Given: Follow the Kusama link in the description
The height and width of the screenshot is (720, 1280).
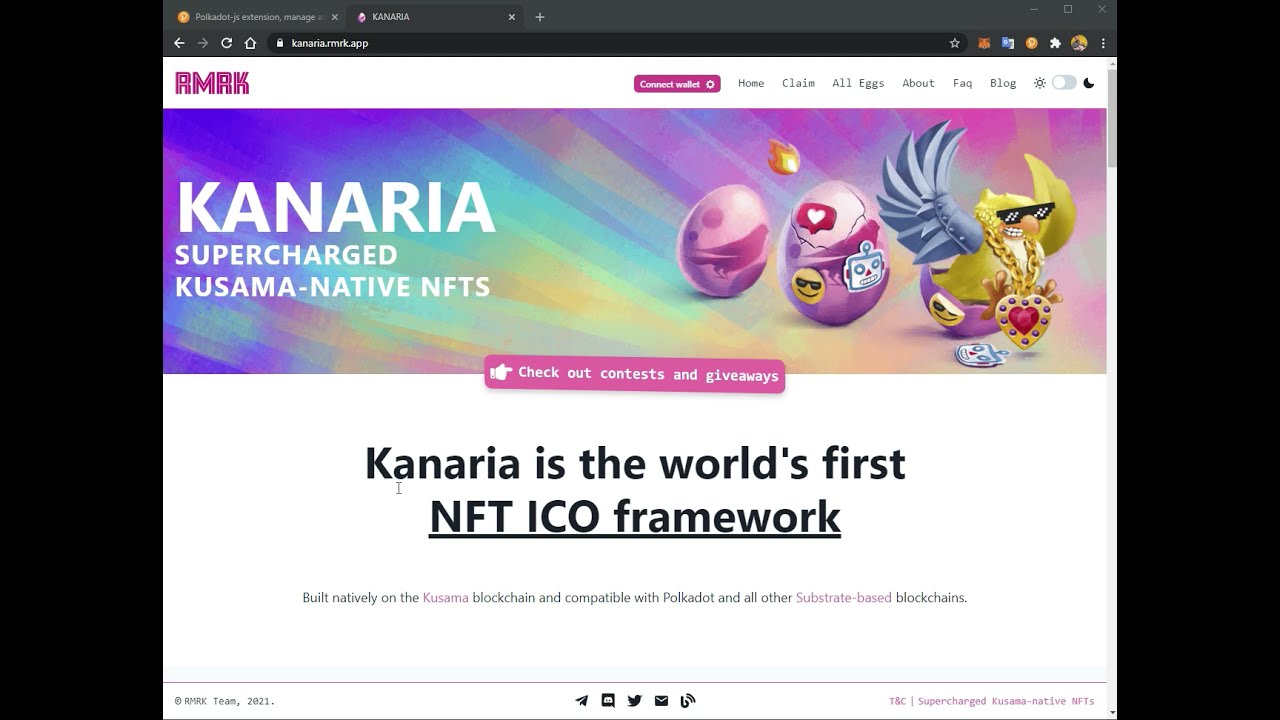Looking at the screenshot, I should click(x=445, y=598).
